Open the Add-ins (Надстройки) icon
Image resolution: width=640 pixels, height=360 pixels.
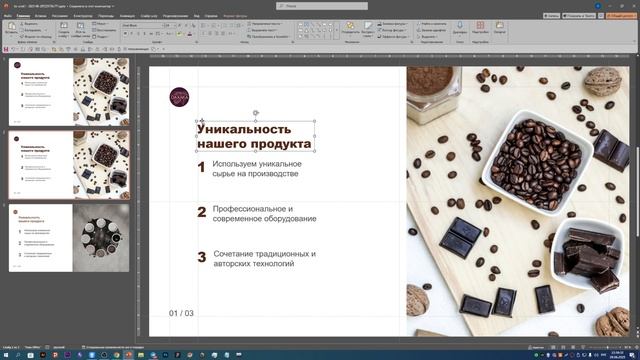coord(480,27)
